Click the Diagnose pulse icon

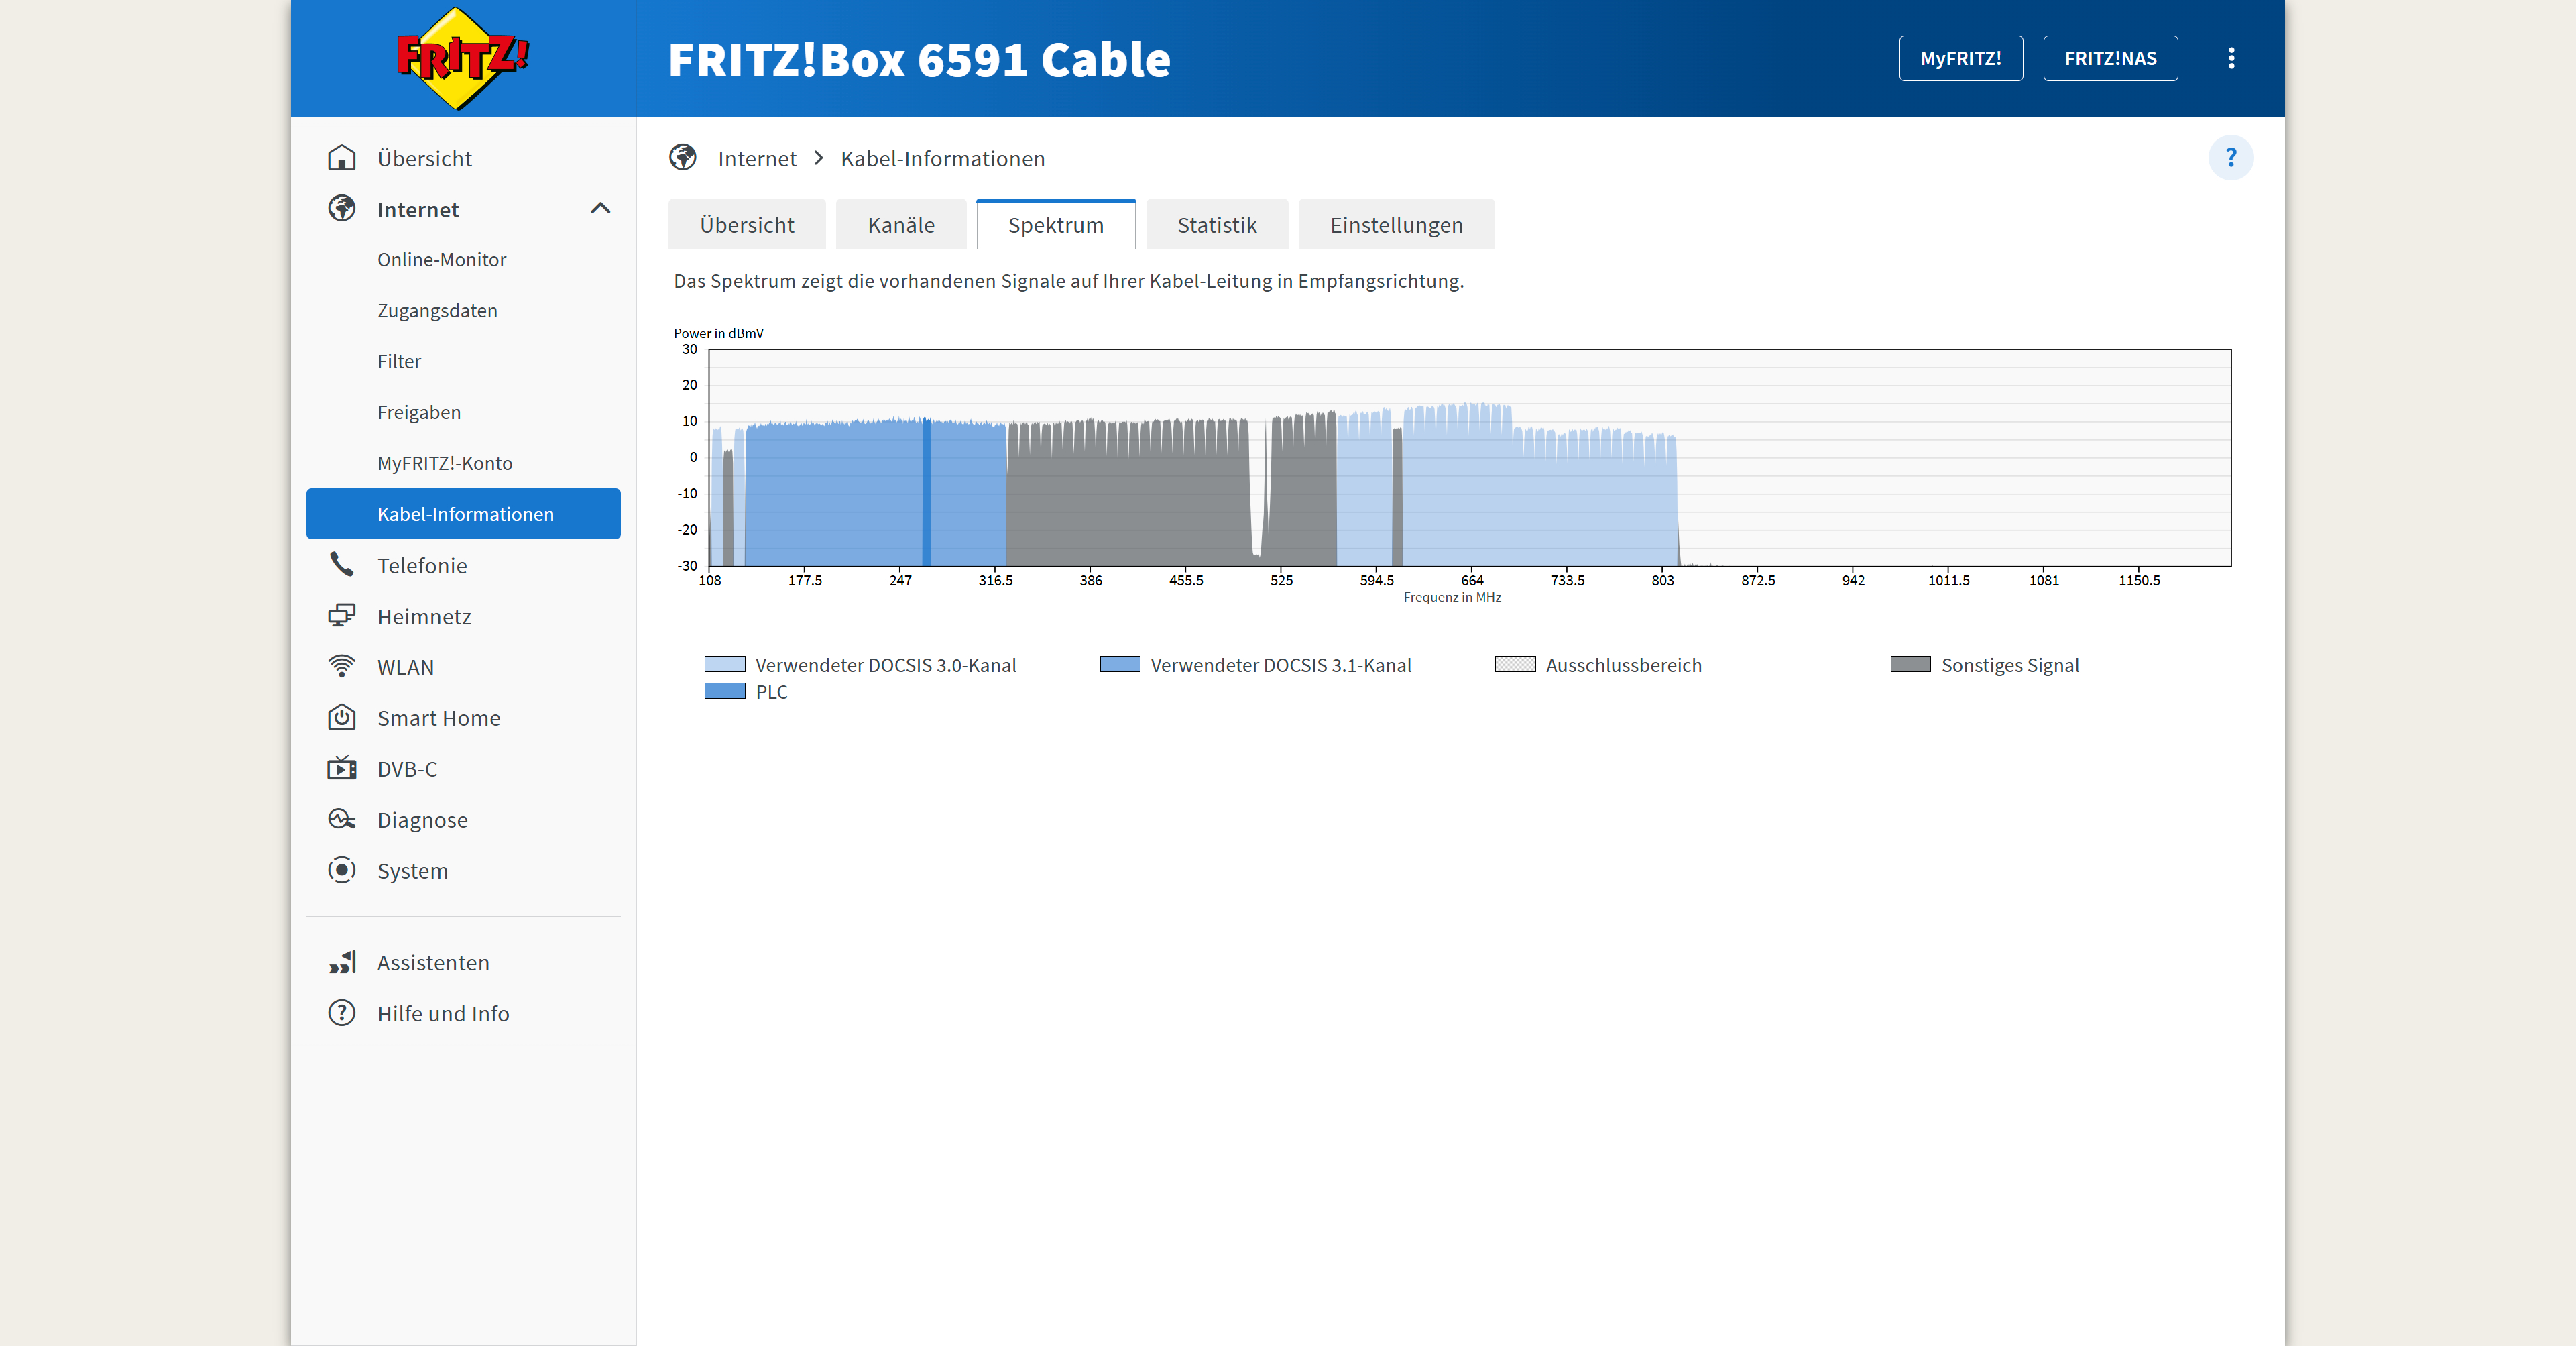pyautogui.click(x=341, y=819)
